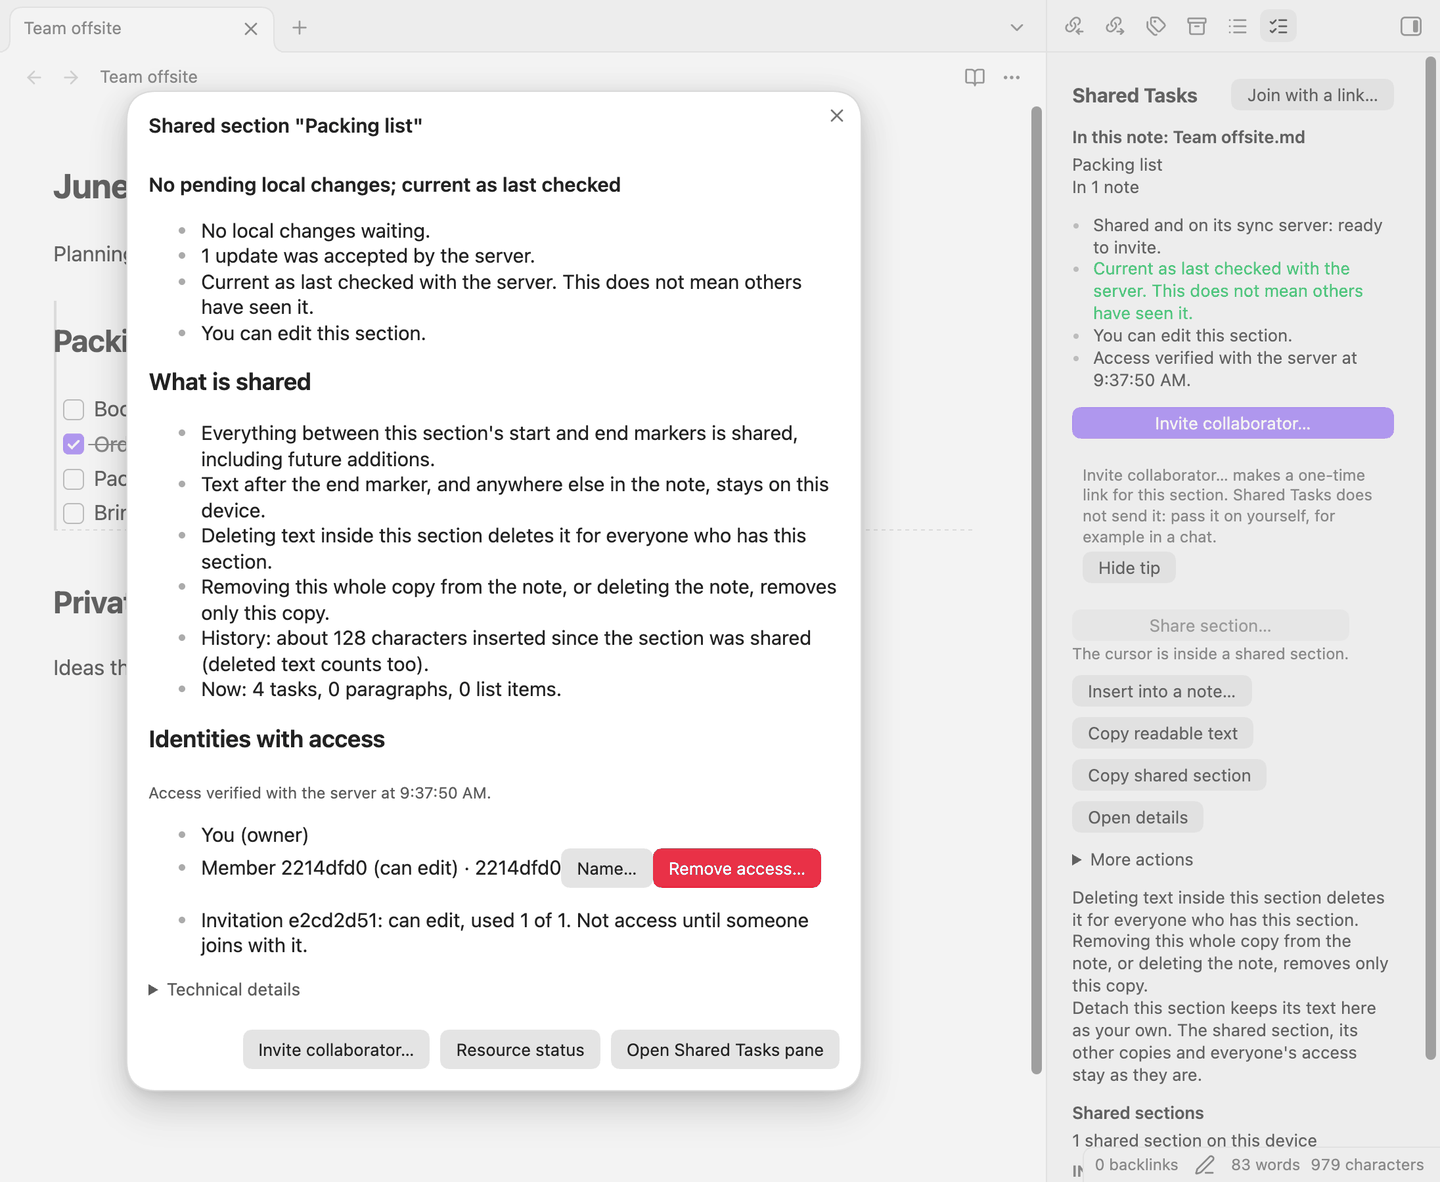
Task: Click the pencil edit-mode icon in status bar
Action: (1205, 1165)
